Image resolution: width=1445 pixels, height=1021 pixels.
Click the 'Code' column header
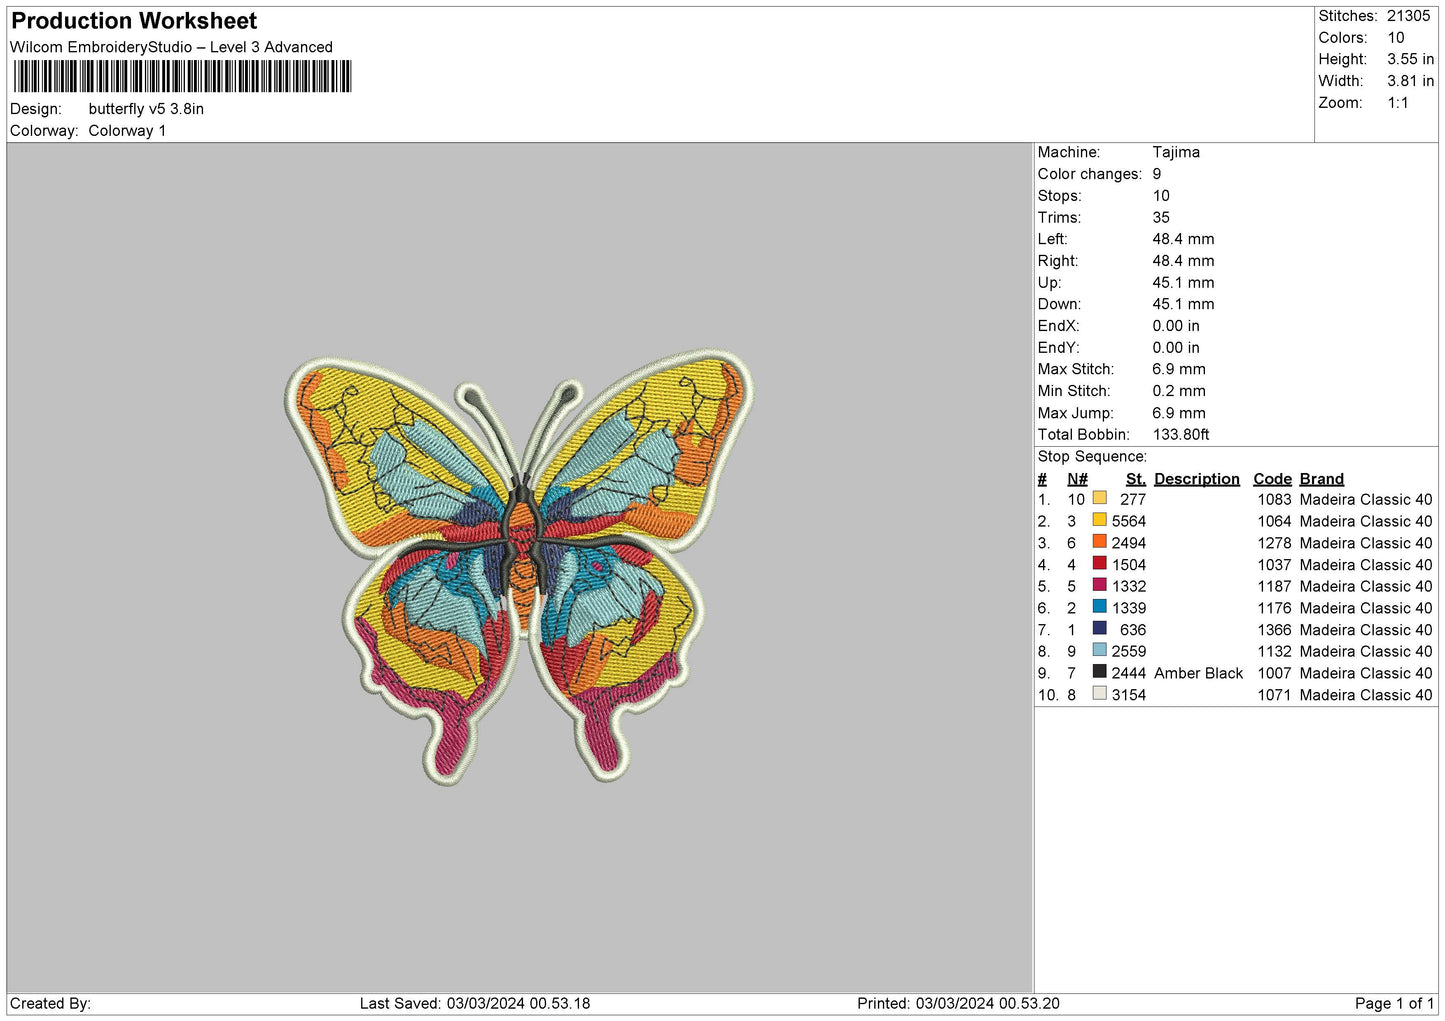pos(1272,479)
